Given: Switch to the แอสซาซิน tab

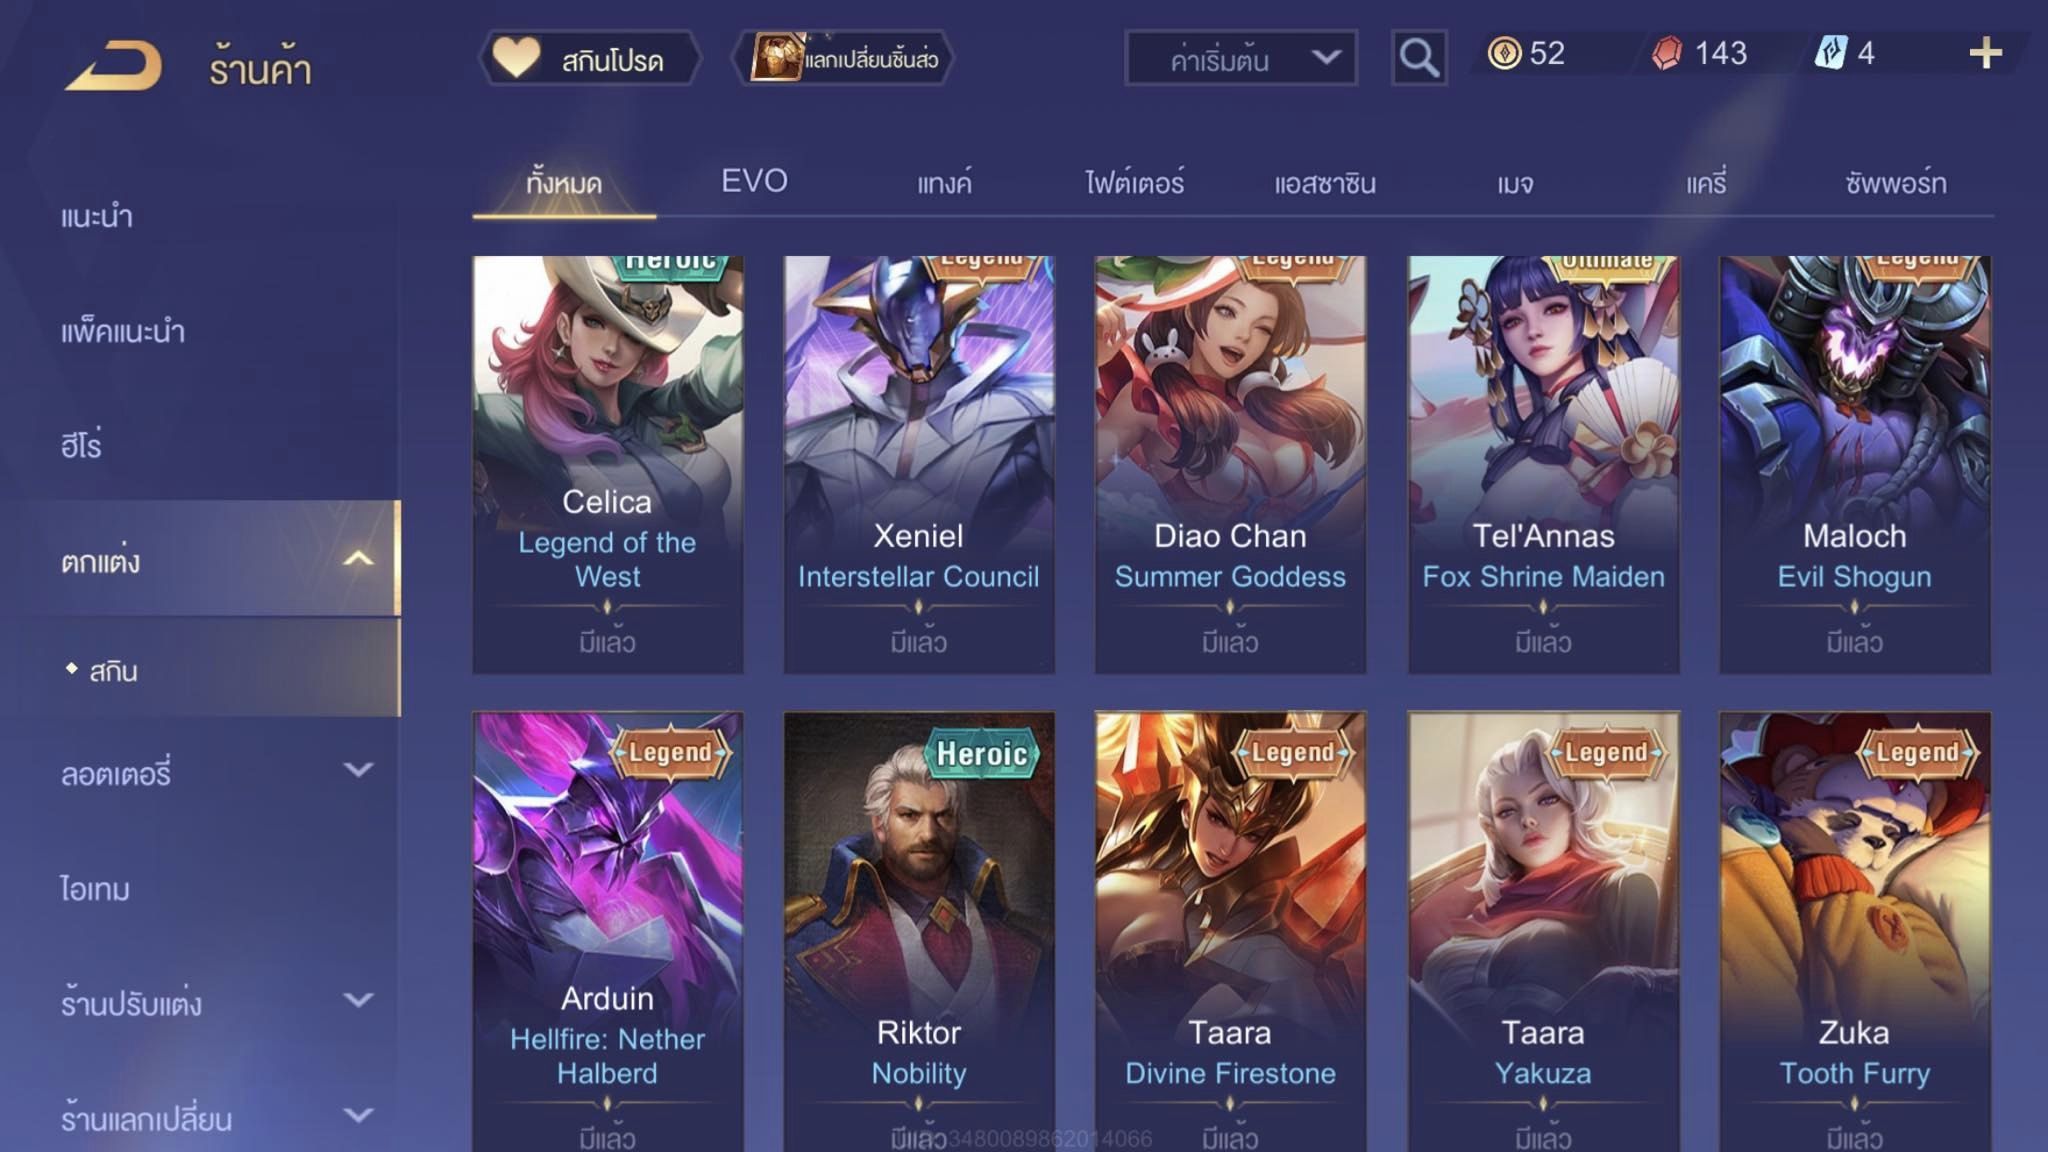Looking at the screenshot, I should [x=1325, y=183].
